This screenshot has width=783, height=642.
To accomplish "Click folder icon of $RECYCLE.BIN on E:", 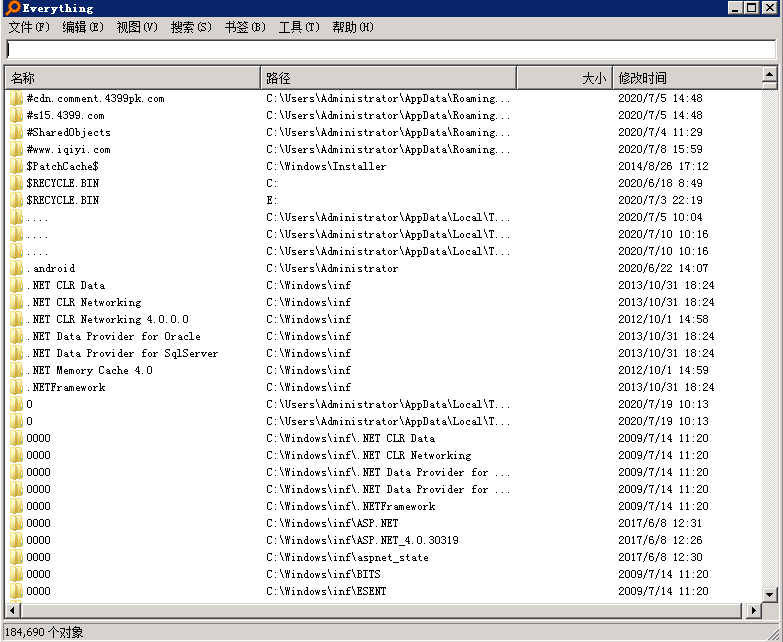I will coord(16,200).
